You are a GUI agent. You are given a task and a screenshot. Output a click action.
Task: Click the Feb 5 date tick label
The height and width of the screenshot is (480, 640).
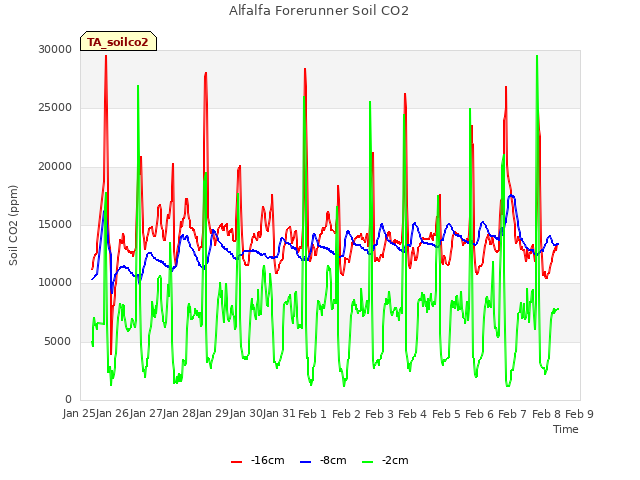click(x=446, y=414)
